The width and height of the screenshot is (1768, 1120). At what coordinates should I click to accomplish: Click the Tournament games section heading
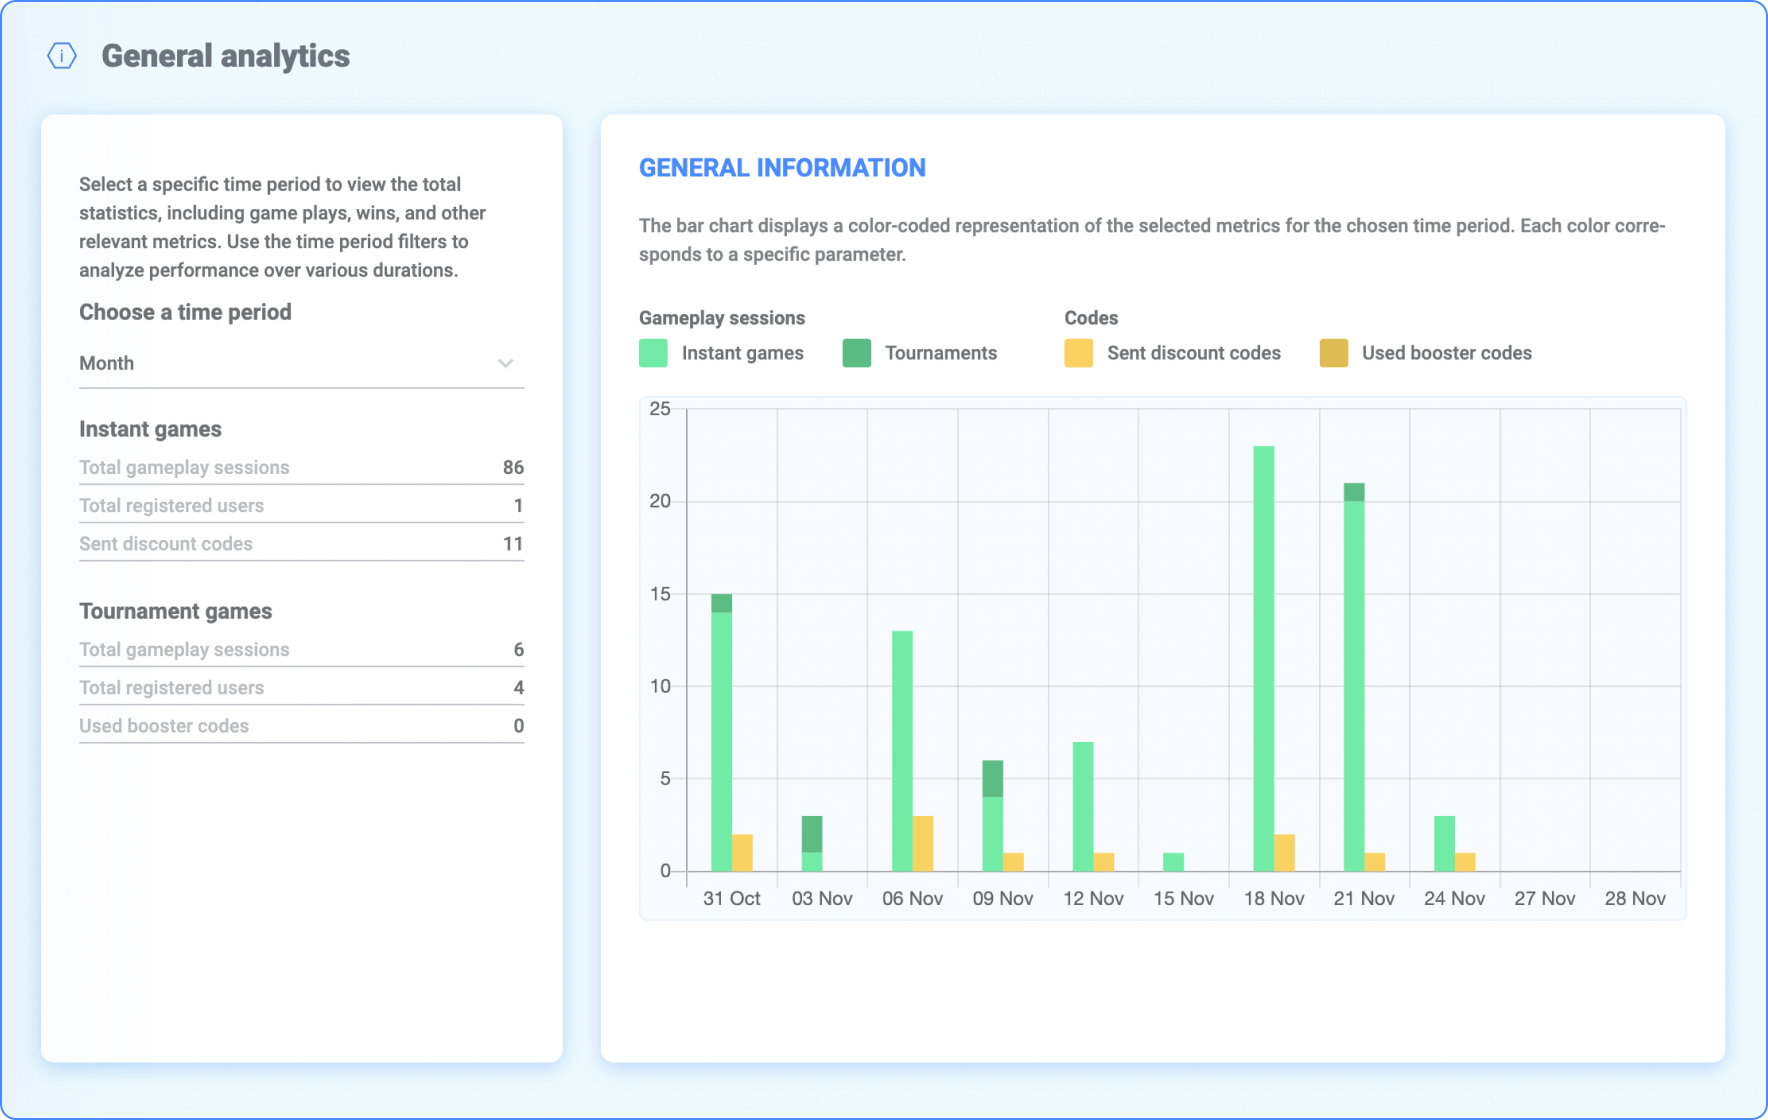[176, 611]
